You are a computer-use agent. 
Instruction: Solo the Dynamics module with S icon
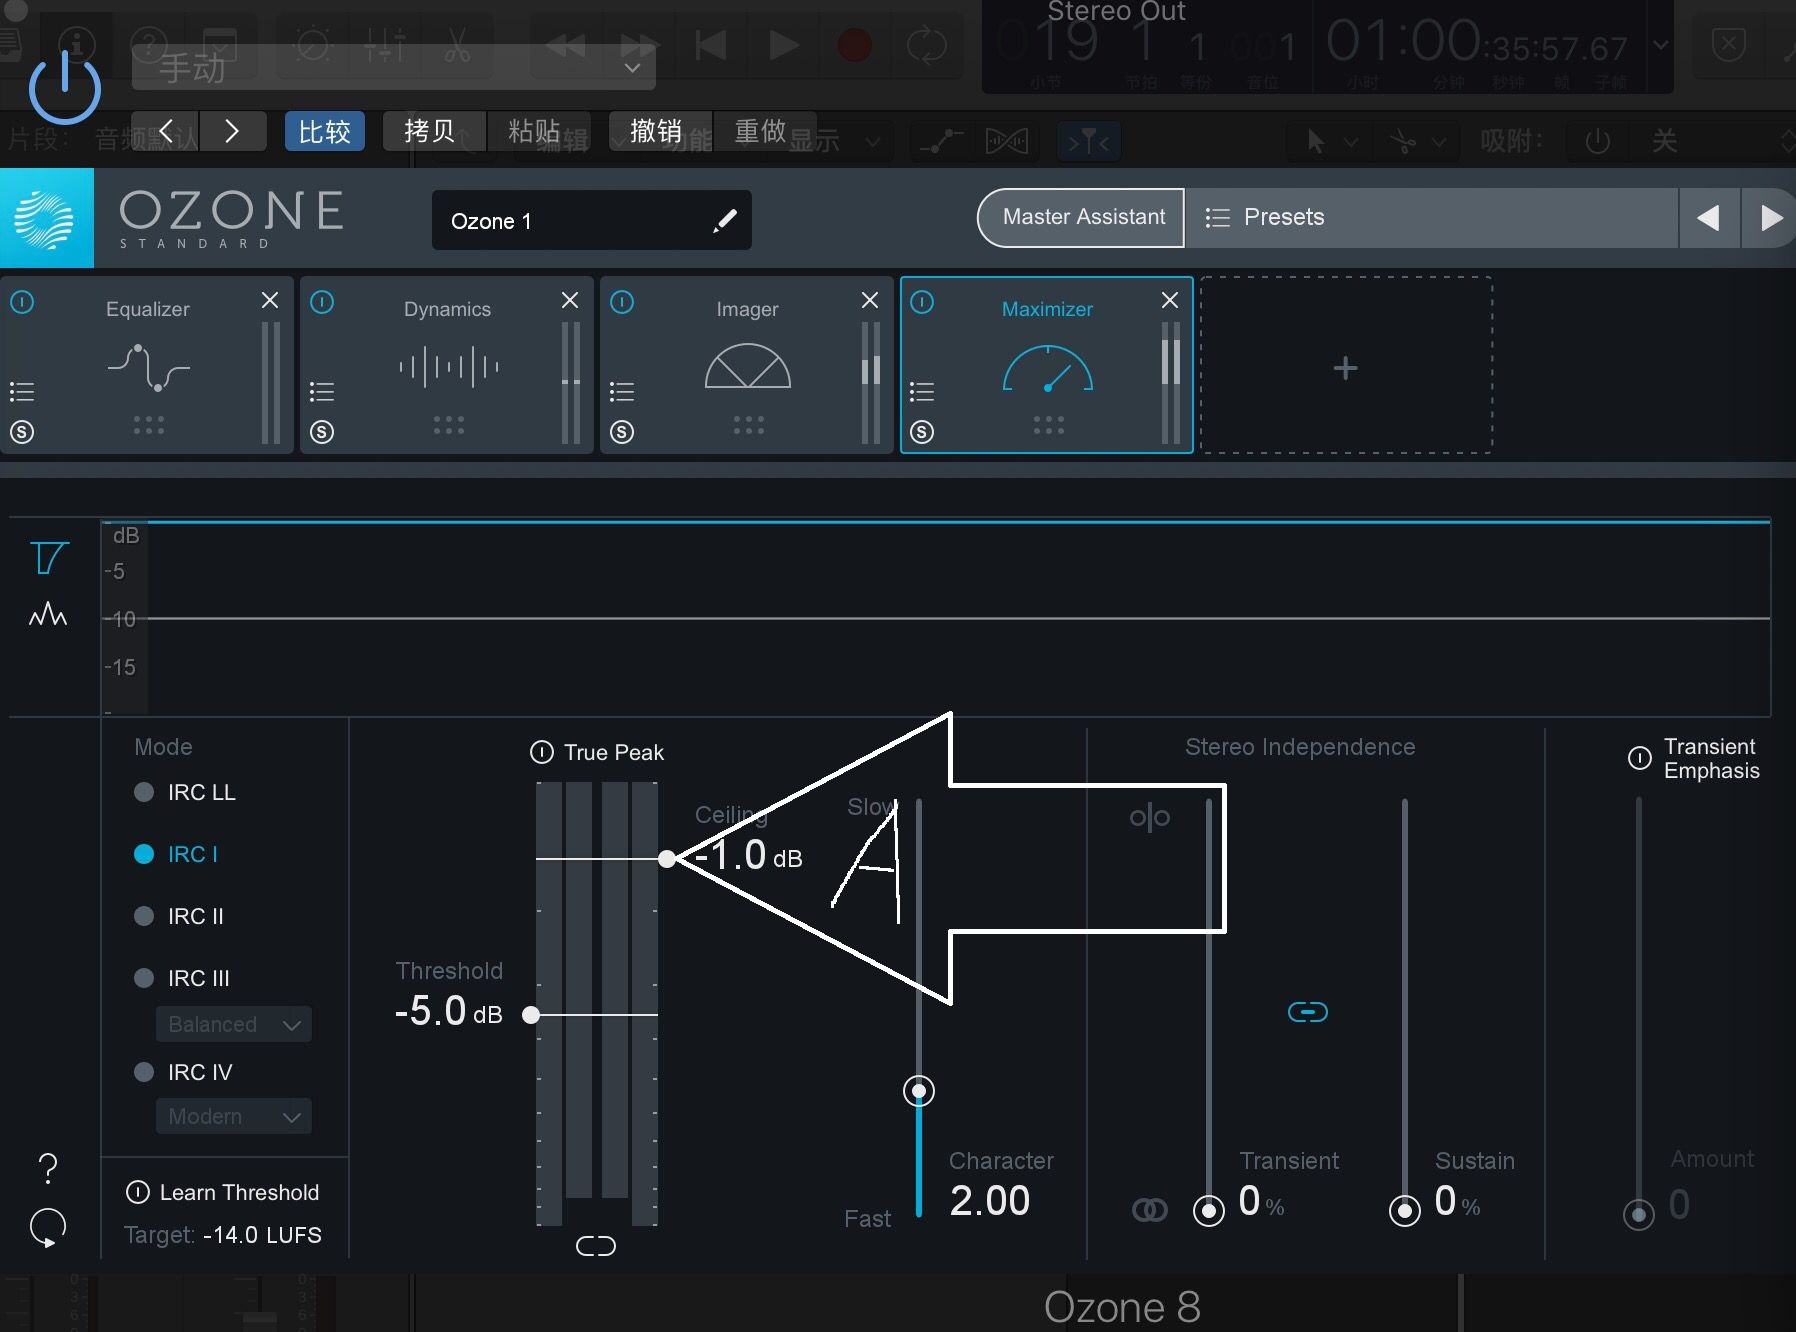point(322,432)
